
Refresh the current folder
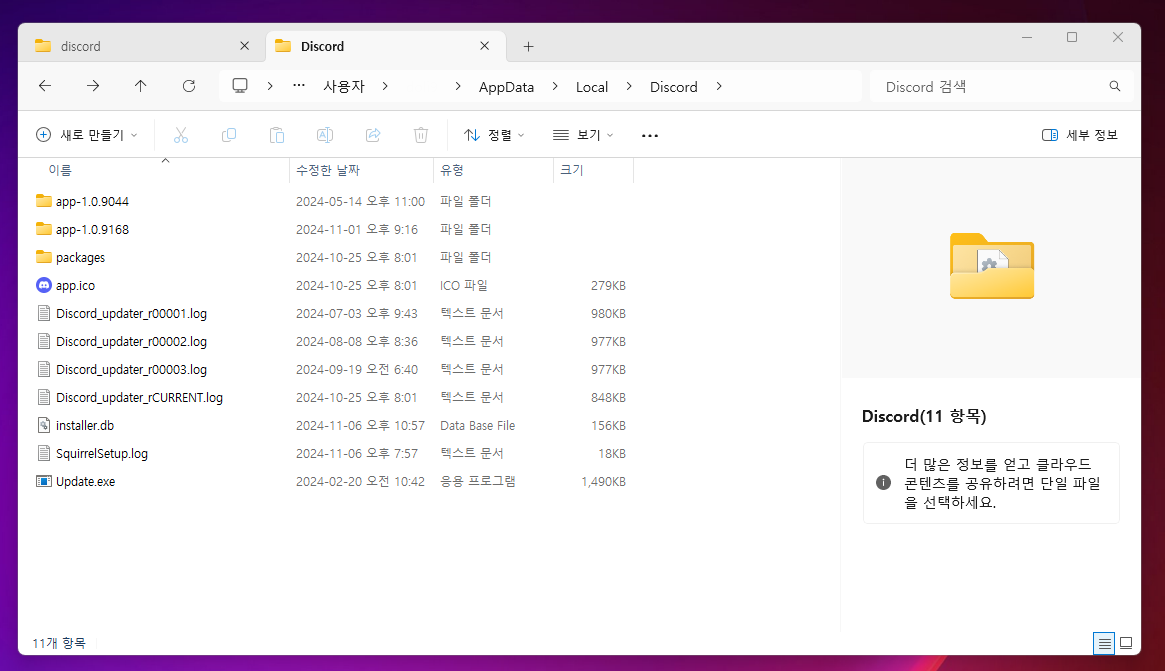pyautogui.click(x=189, y=86)
